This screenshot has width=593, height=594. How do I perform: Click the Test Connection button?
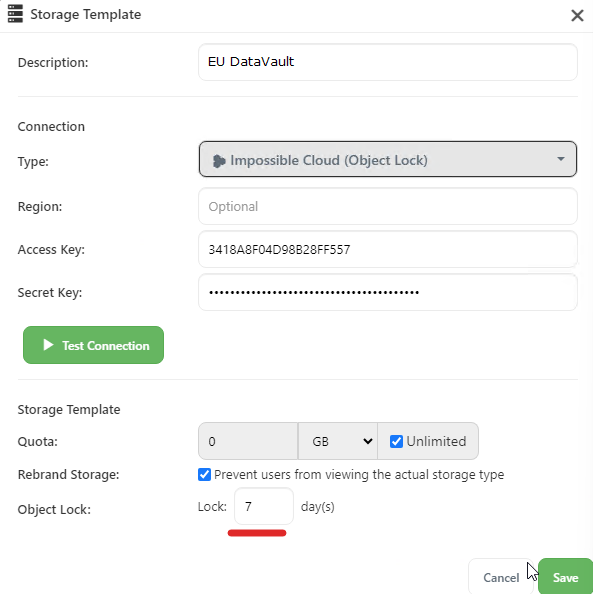94,345
